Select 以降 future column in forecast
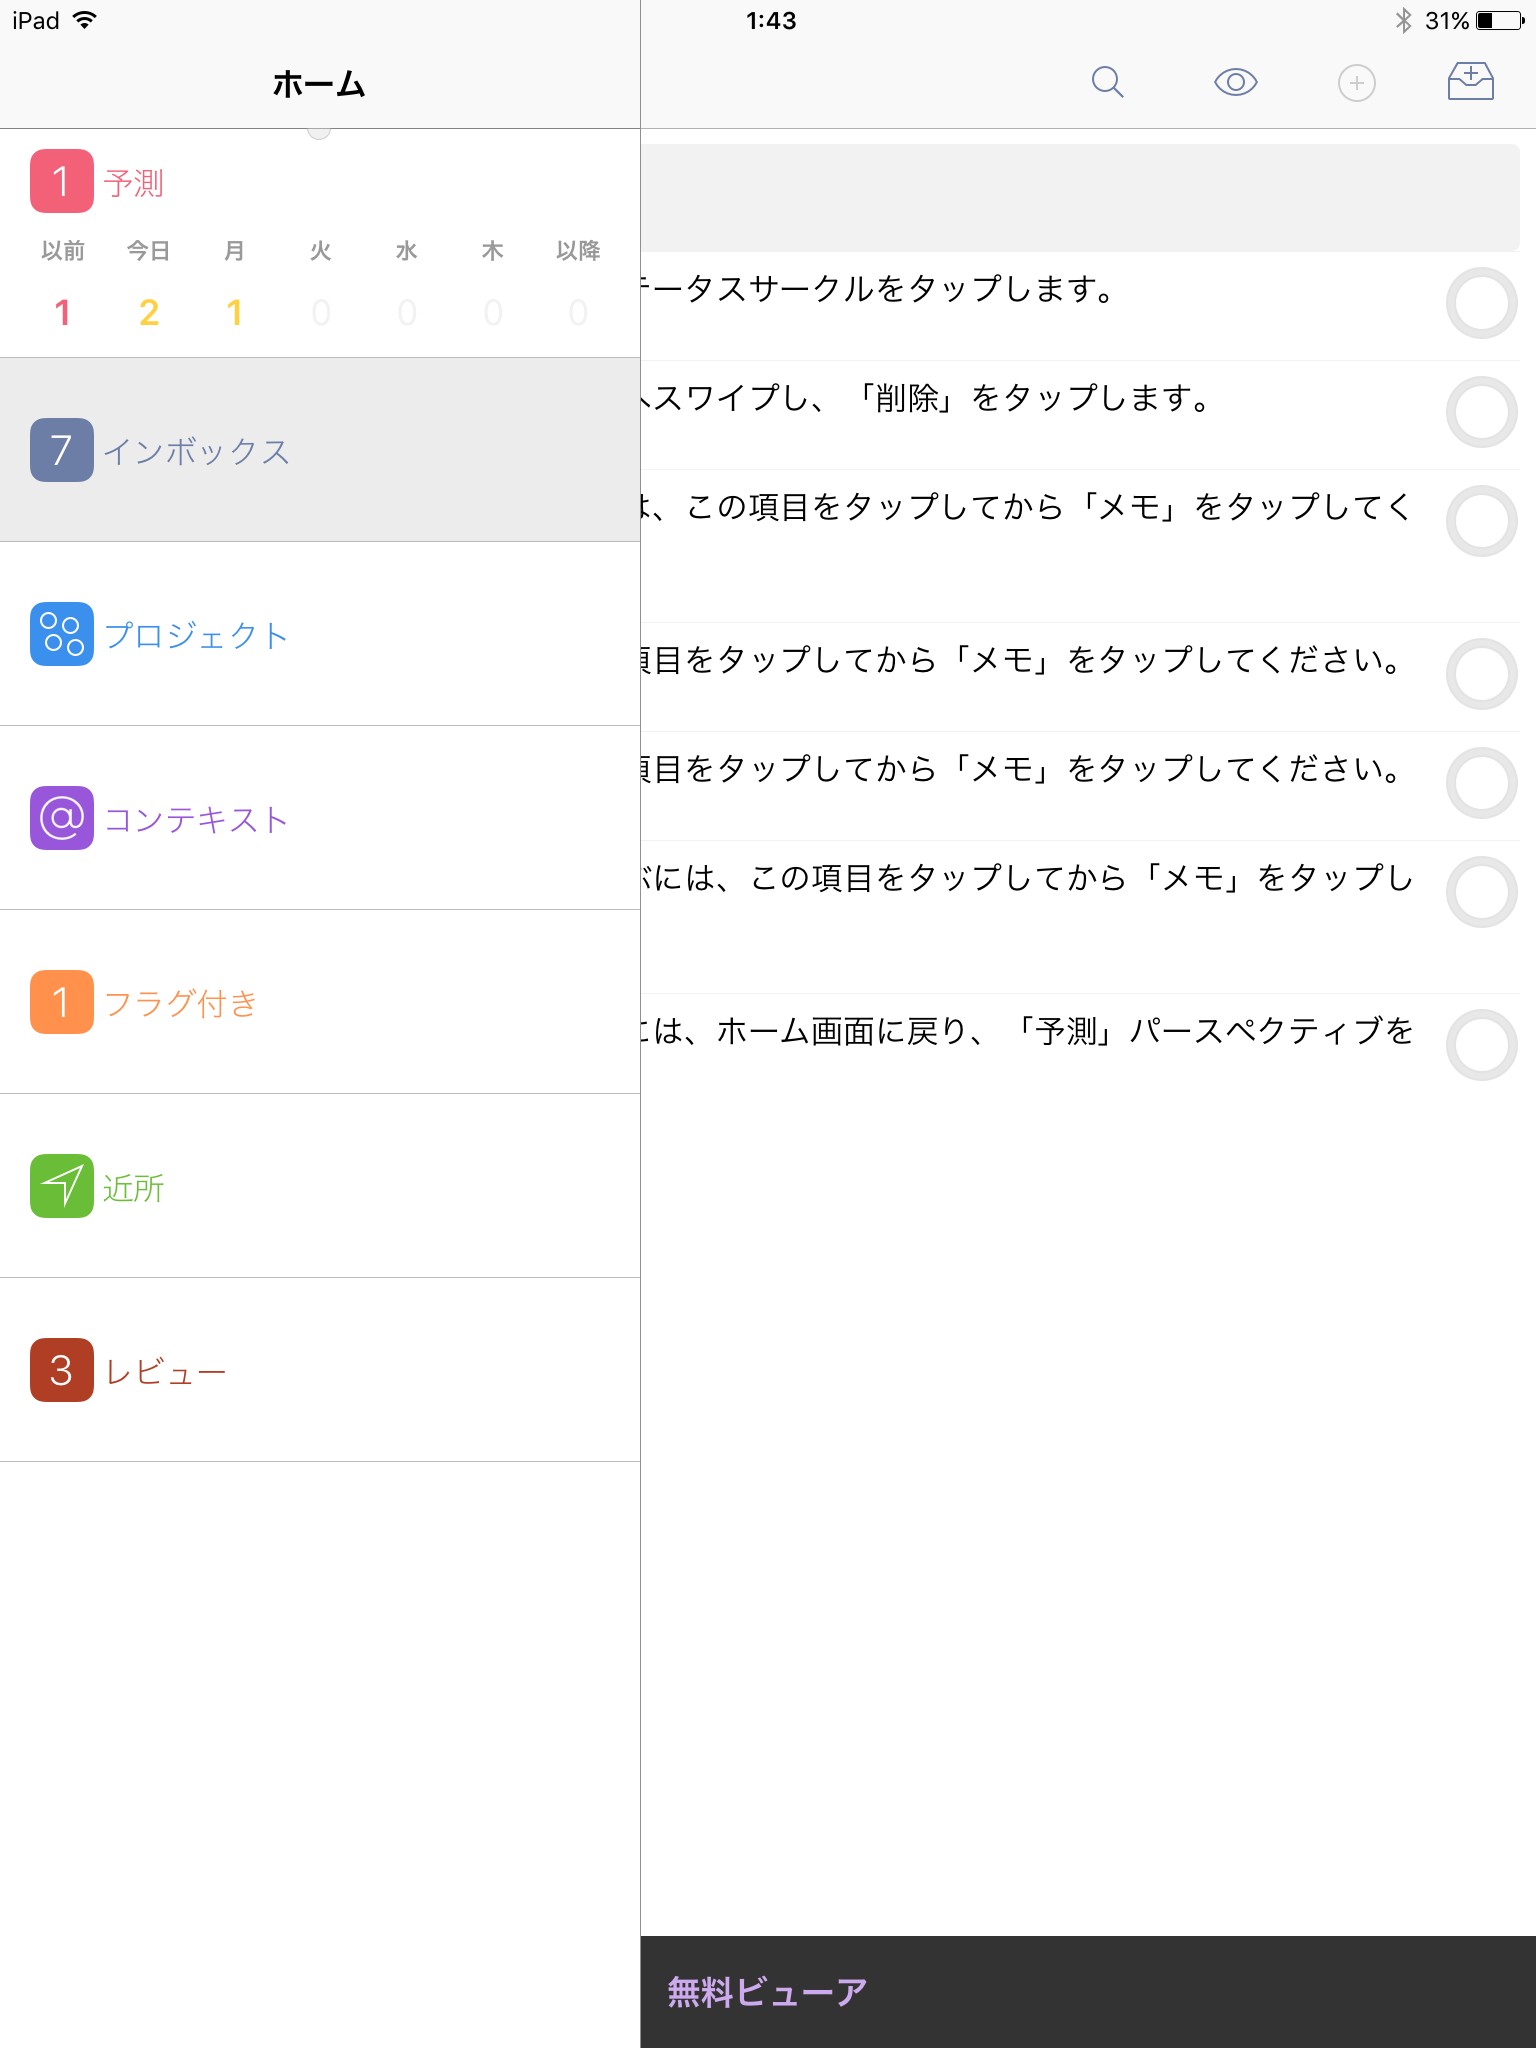The width and height of the screenshot is (1536, 2048). click(578, 284)
